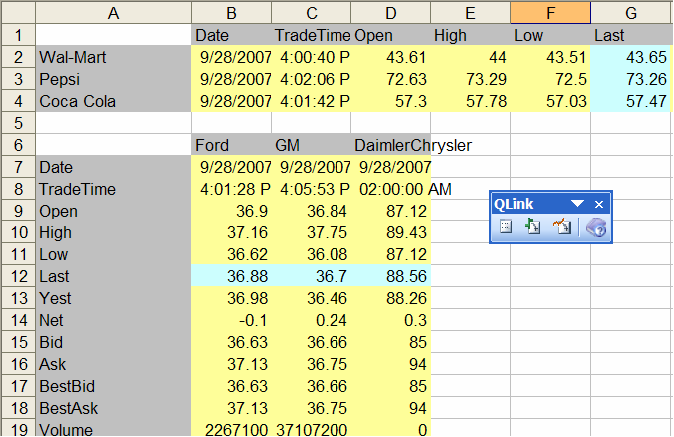Select column G header

coord(631,13)
